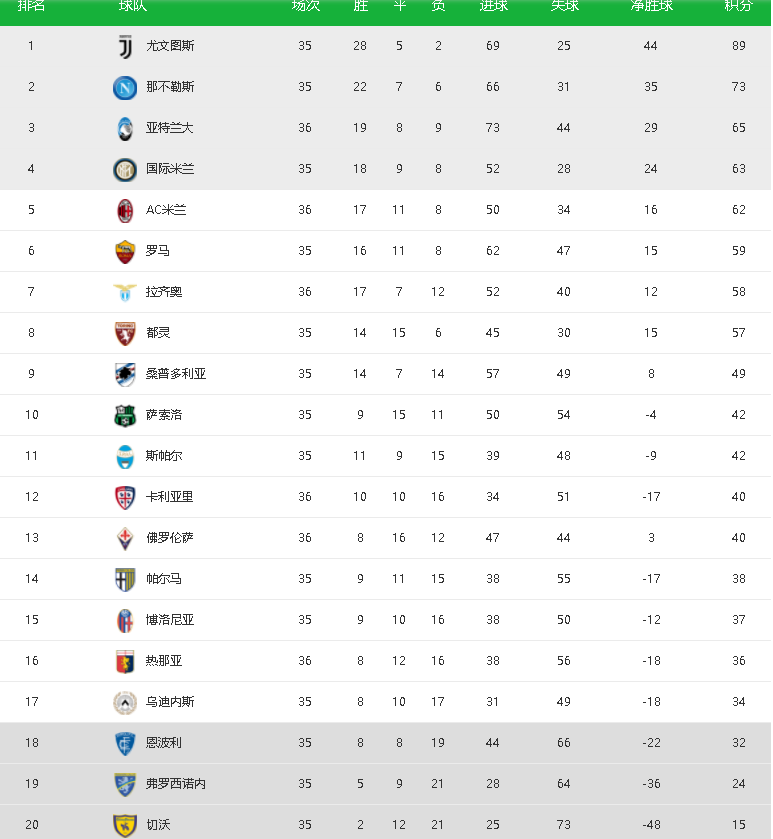Click the Udinese circular badge
The width and height of the screenshot is (773, 839).
click(x=125, y=703)
